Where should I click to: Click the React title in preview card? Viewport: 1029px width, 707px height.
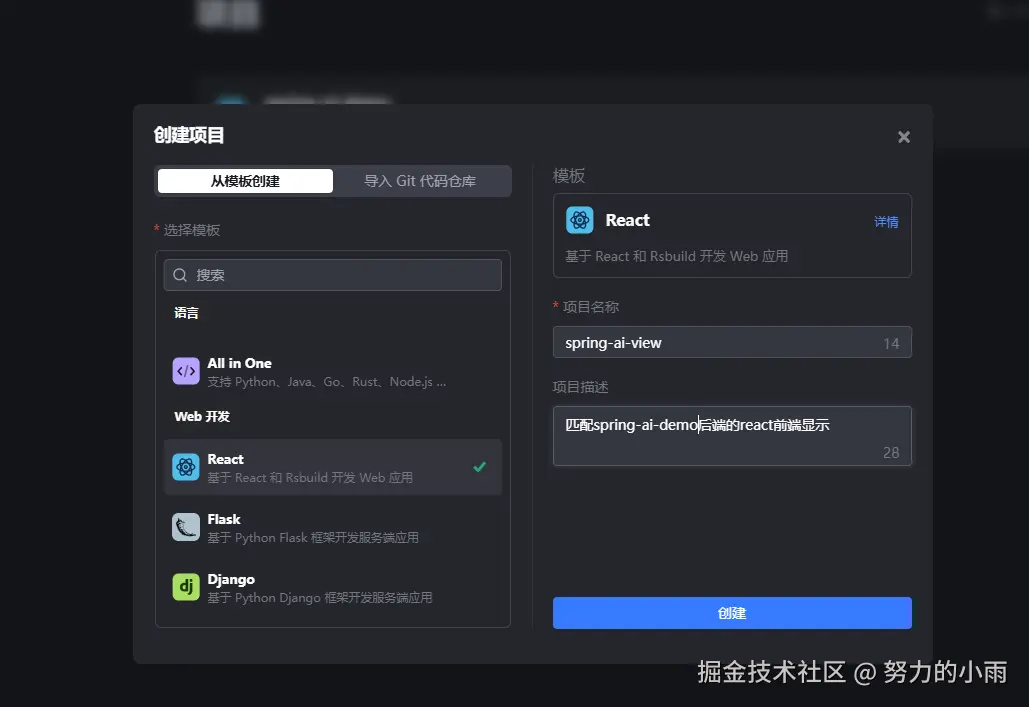pos(627,220)
